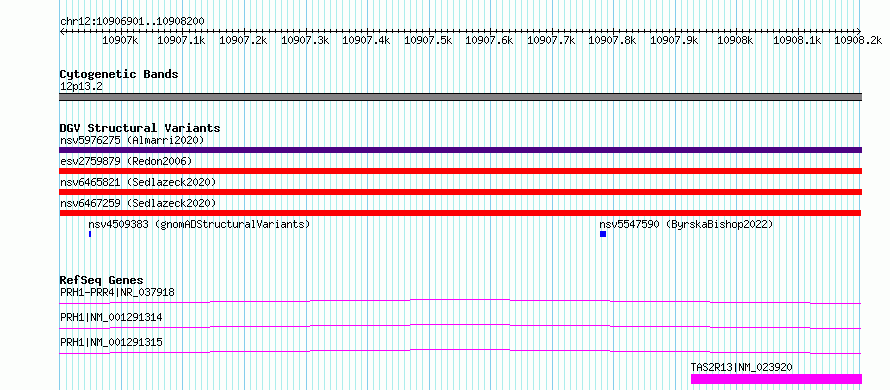Select the PRH1 NM_001291315 intron line
This screenshot has height=390, width=890.
click(x=460, y=351)
